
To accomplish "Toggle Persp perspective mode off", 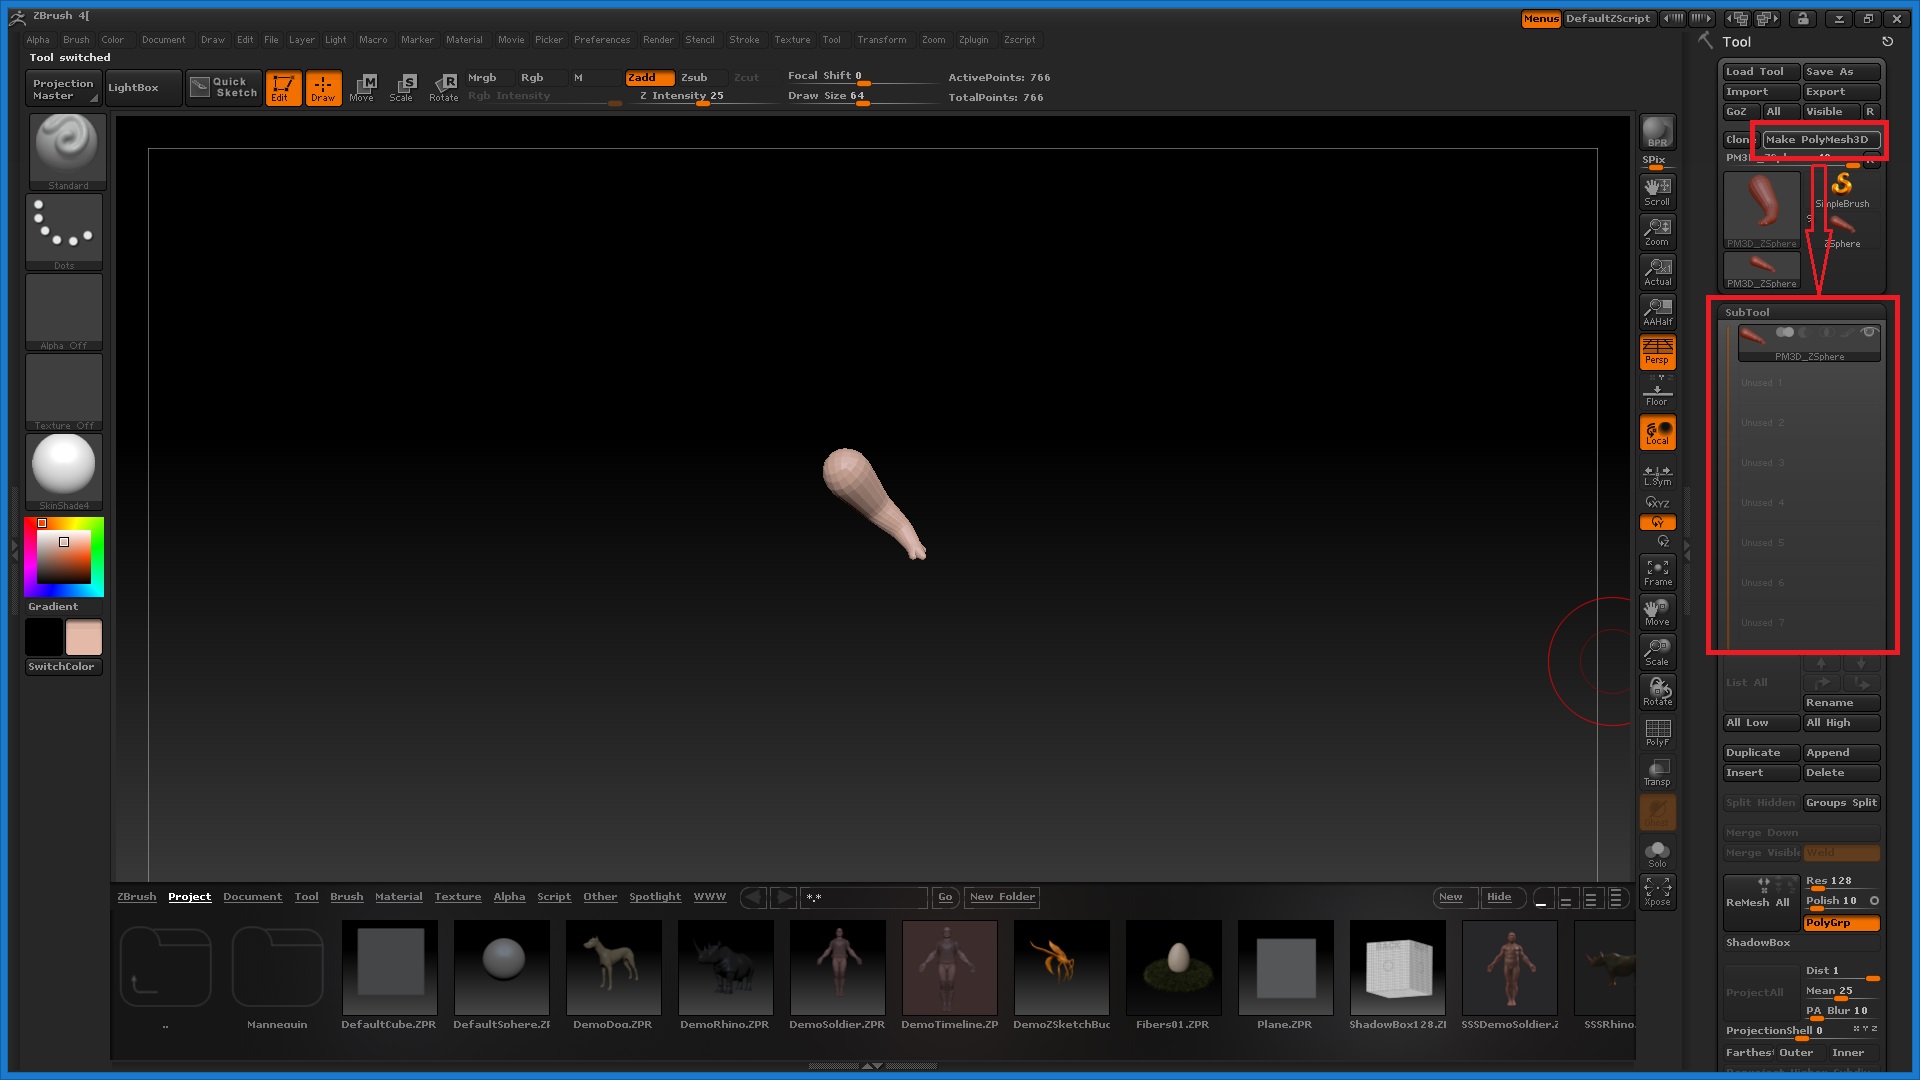I will click(1657, 351).
